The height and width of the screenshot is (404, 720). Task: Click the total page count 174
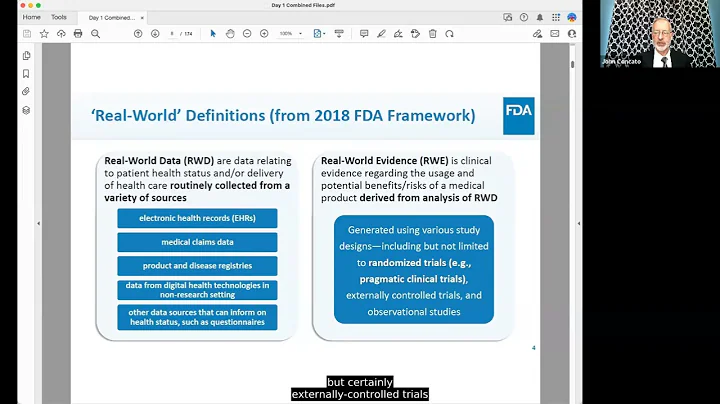188,34
